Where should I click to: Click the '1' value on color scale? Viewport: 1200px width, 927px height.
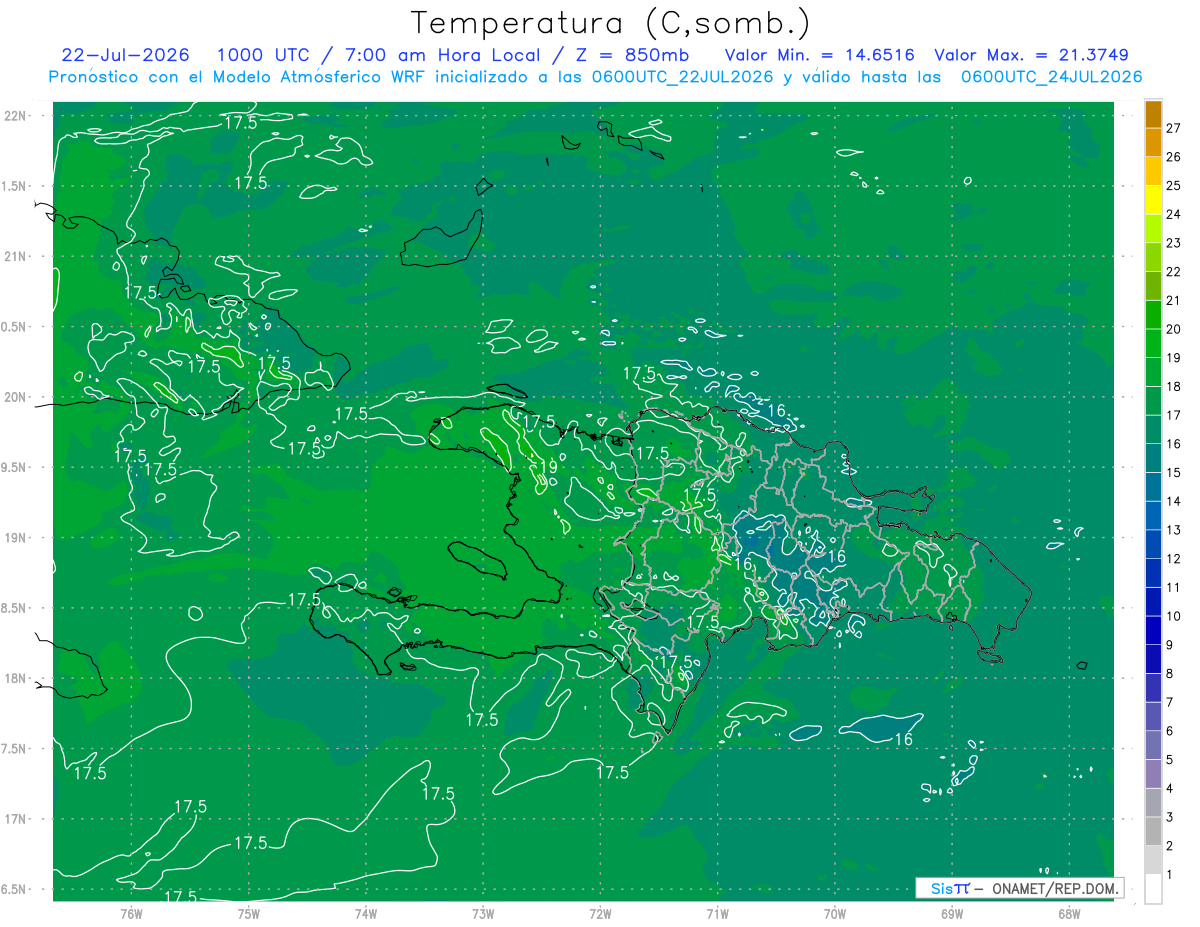tap(1170, 875)
